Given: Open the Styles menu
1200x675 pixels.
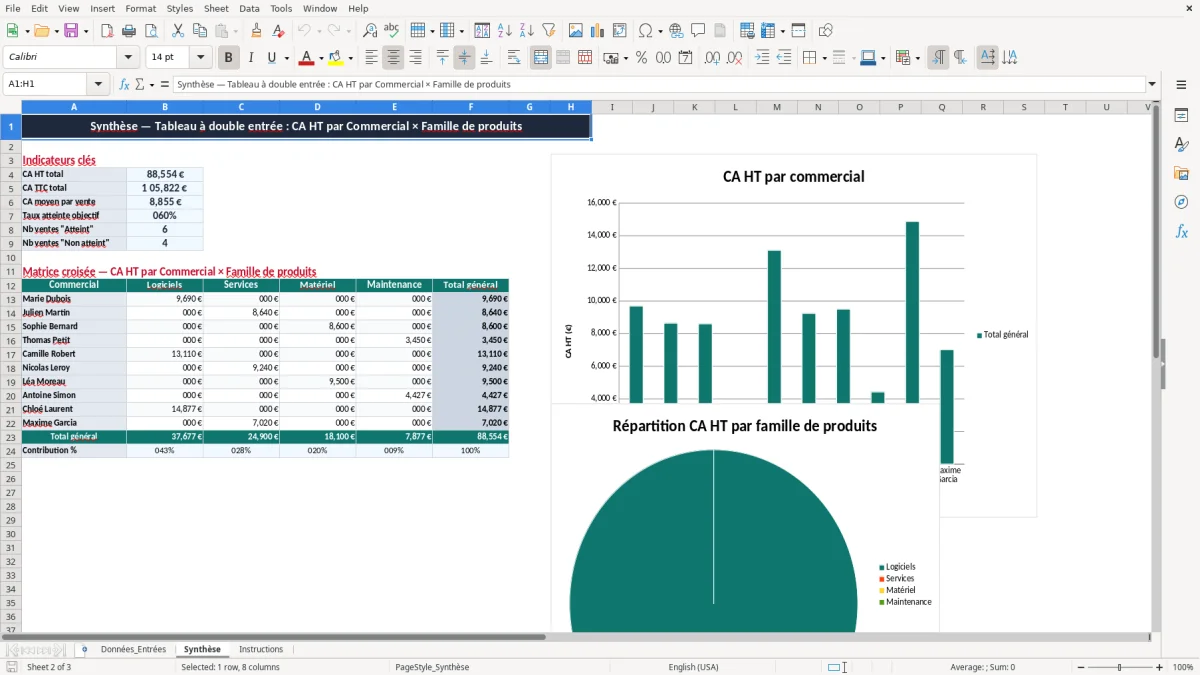Looking at the screenshot, I should (x=180, y=8).
